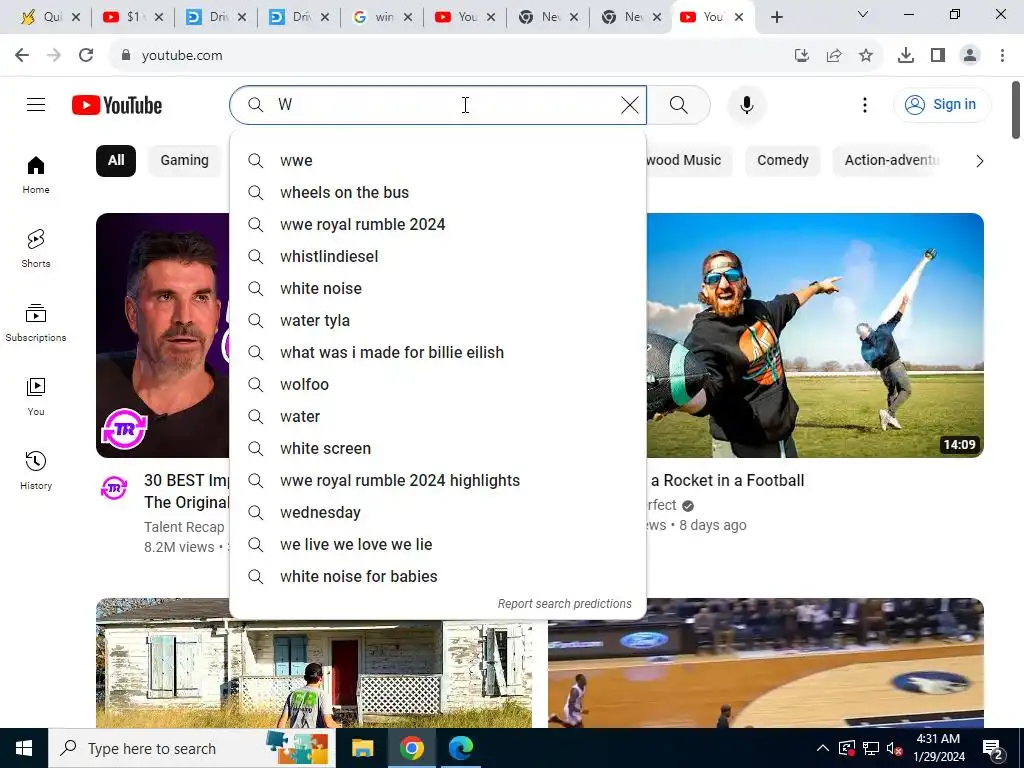Open Subscriptions in the sidebar
Viewport: 1024px width, 768px height.
point(36,323)
